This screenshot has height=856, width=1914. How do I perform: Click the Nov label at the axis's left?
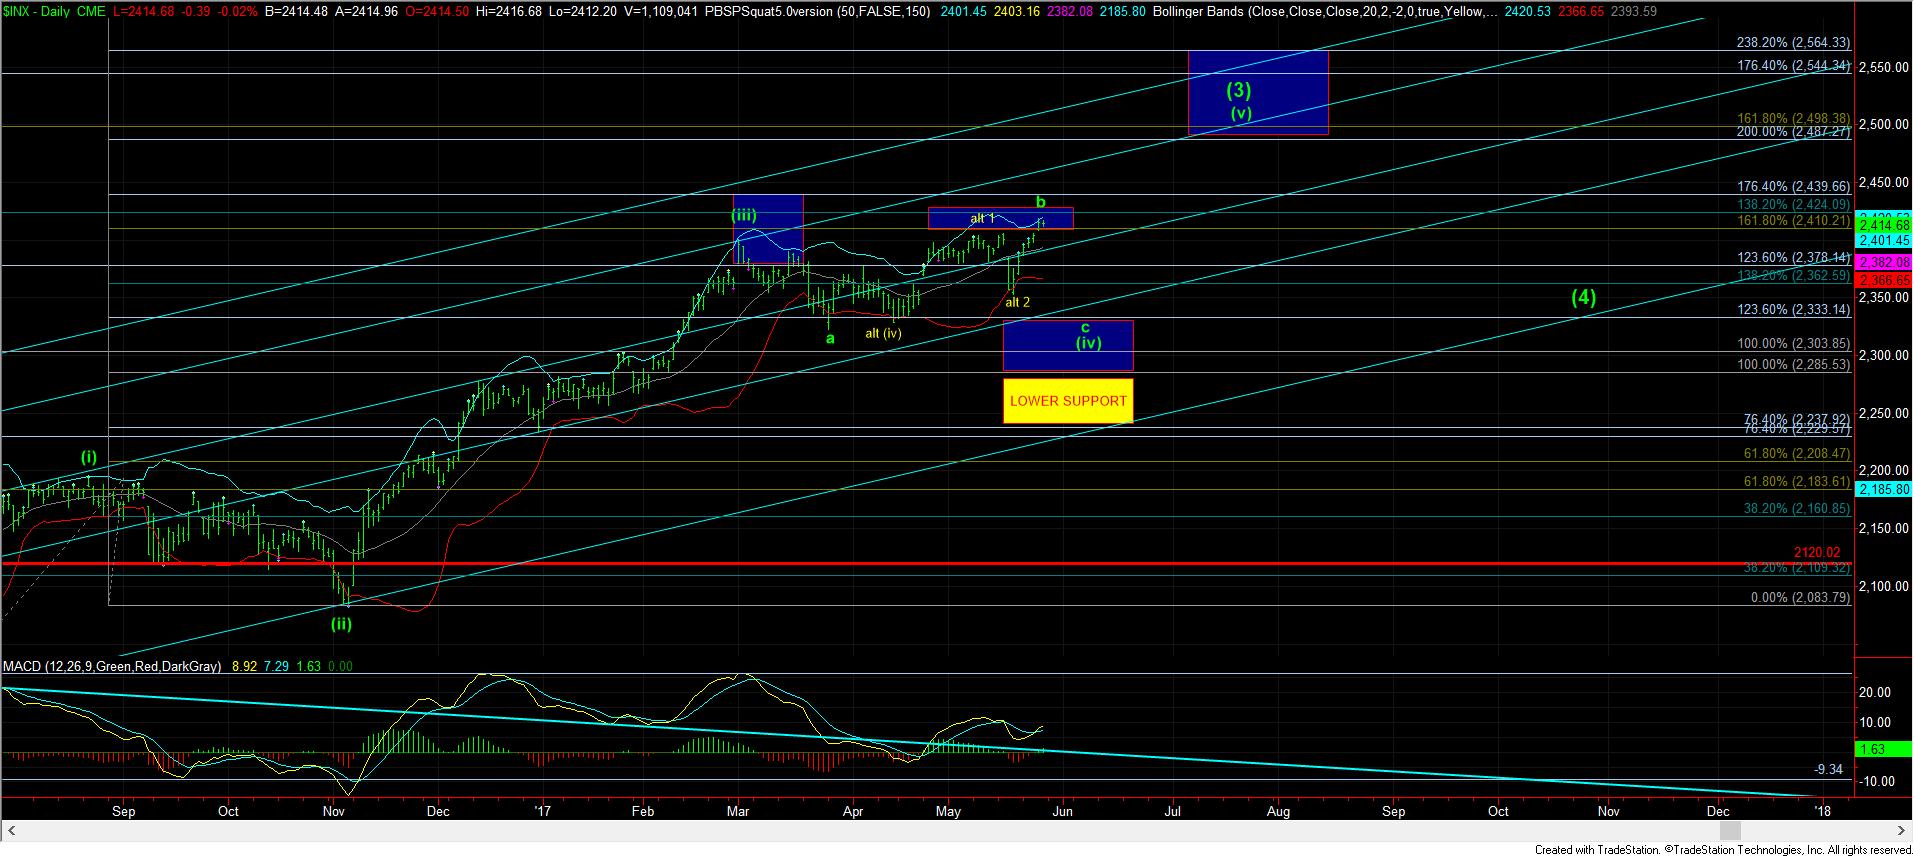click(335, 812)
